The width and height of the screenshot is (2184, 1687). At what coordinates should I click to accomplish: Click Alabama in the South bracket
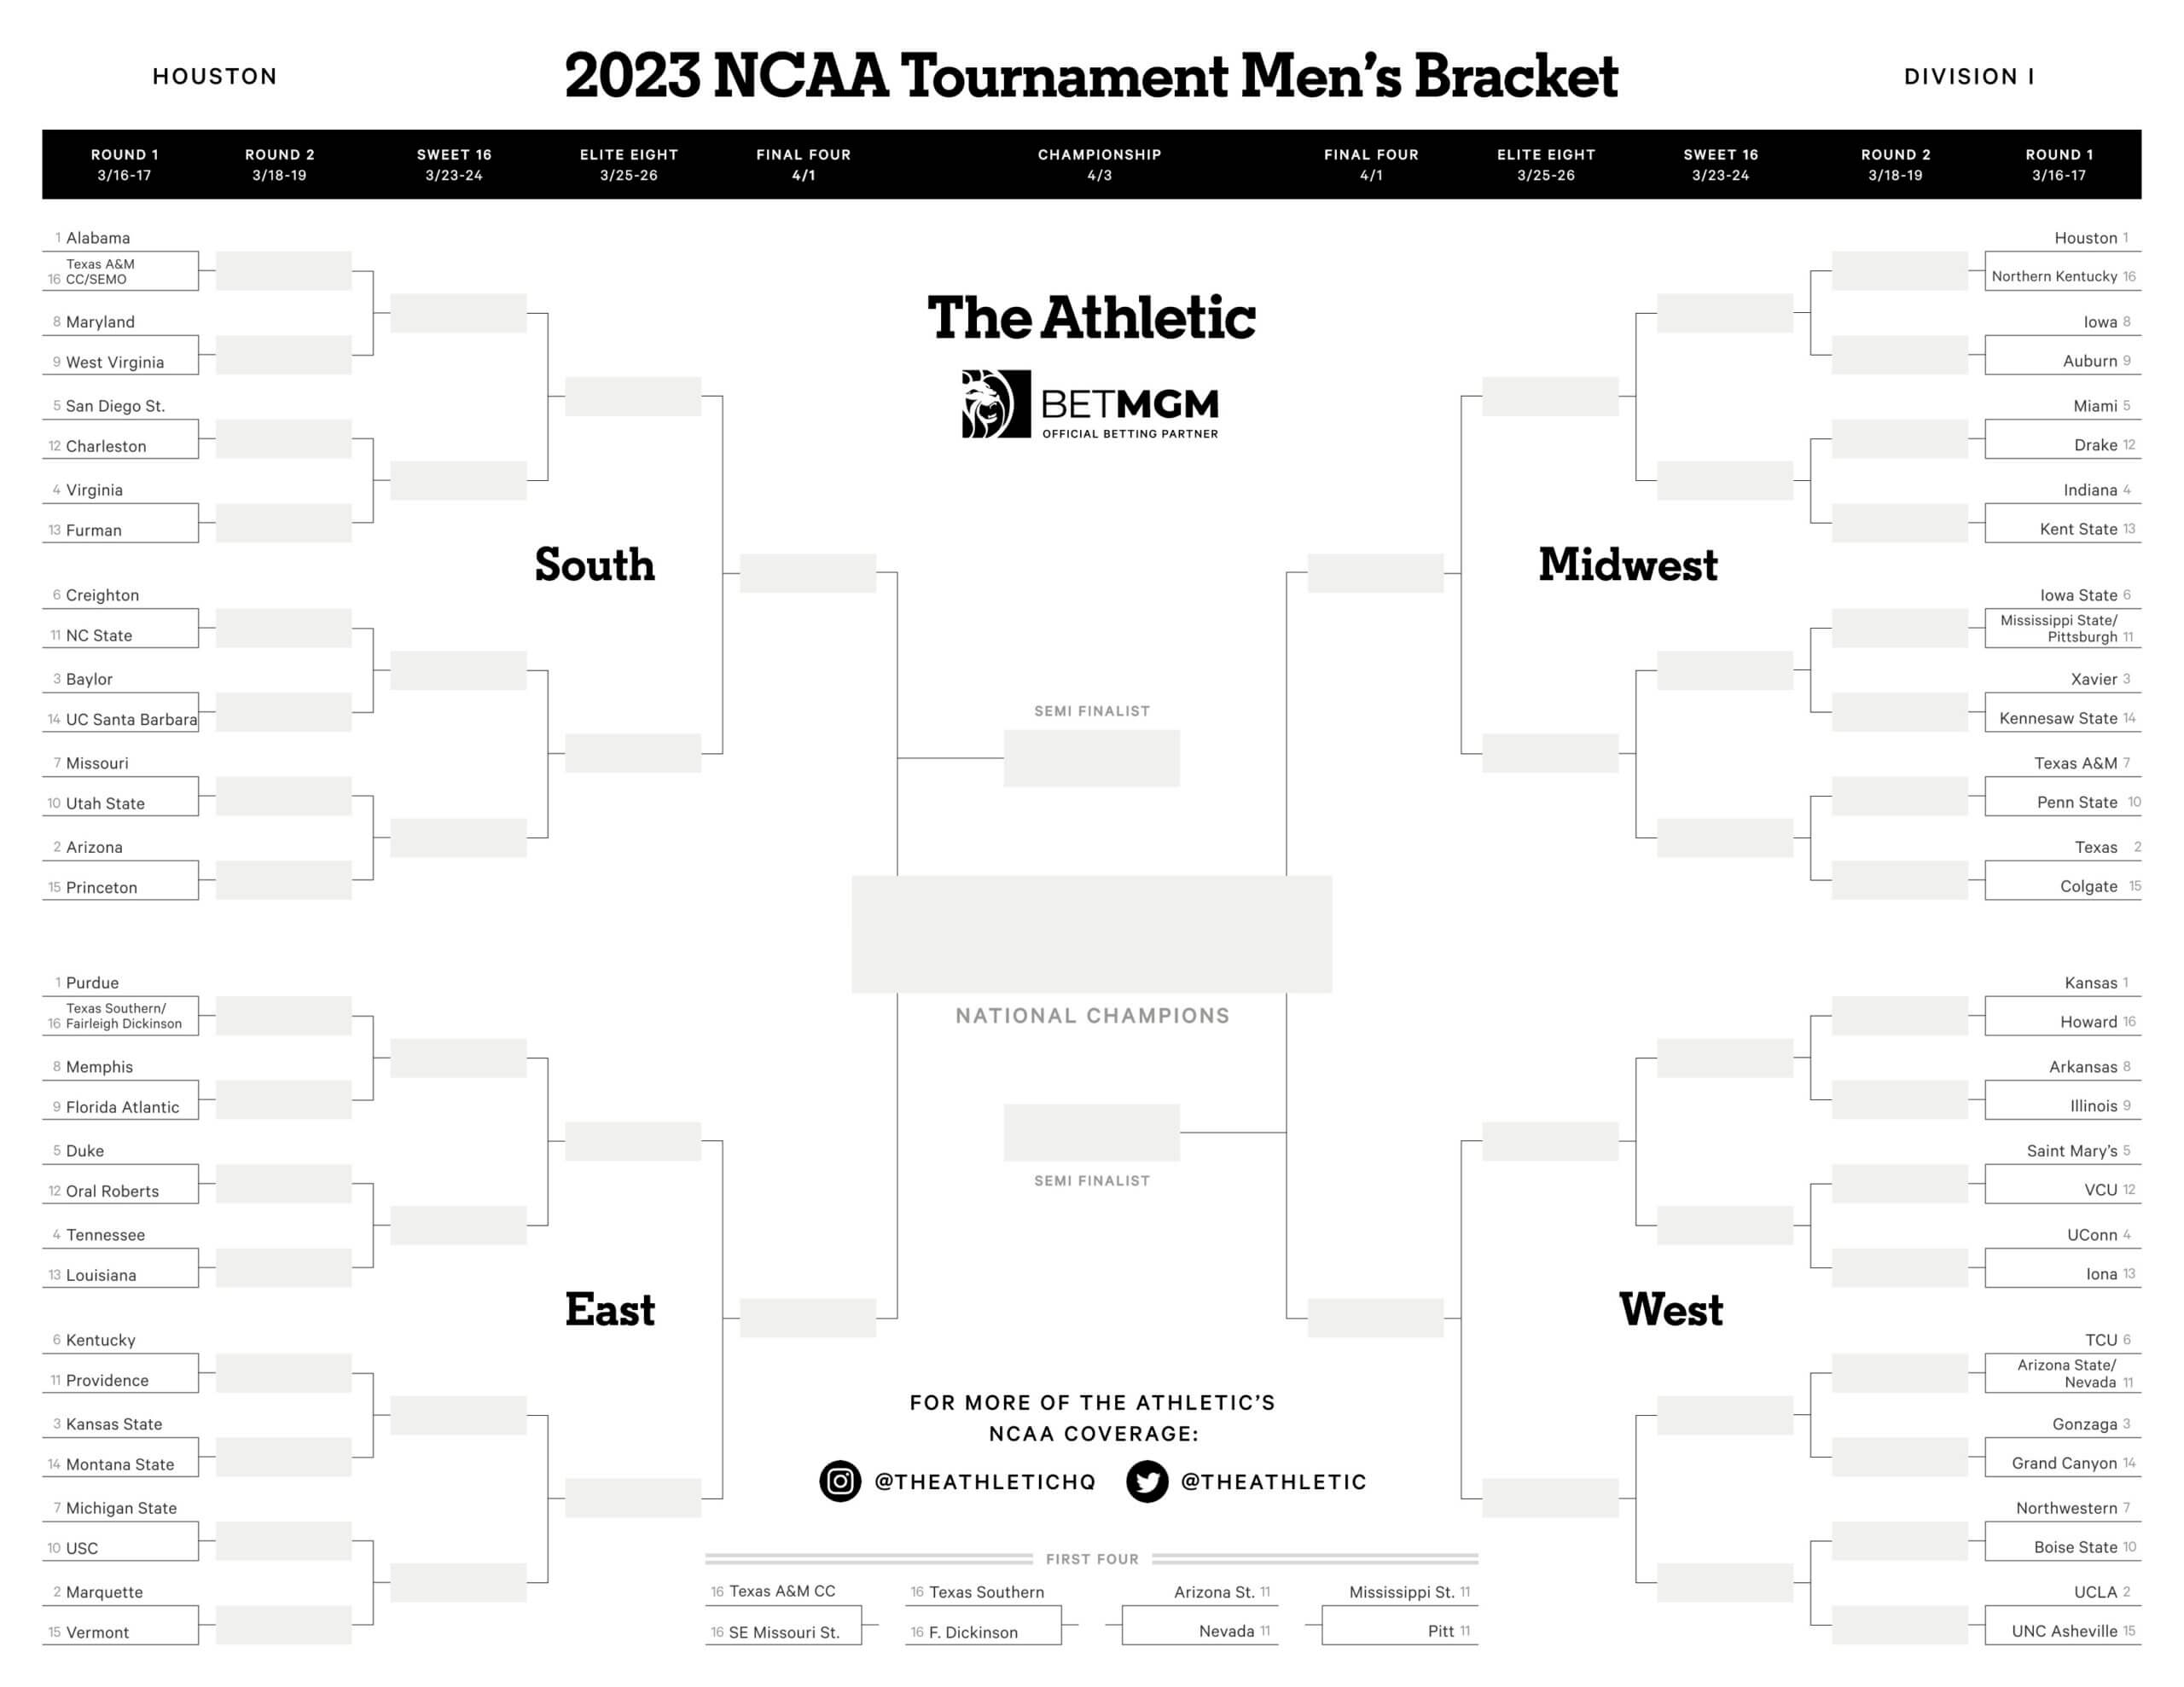pos(98,238)
